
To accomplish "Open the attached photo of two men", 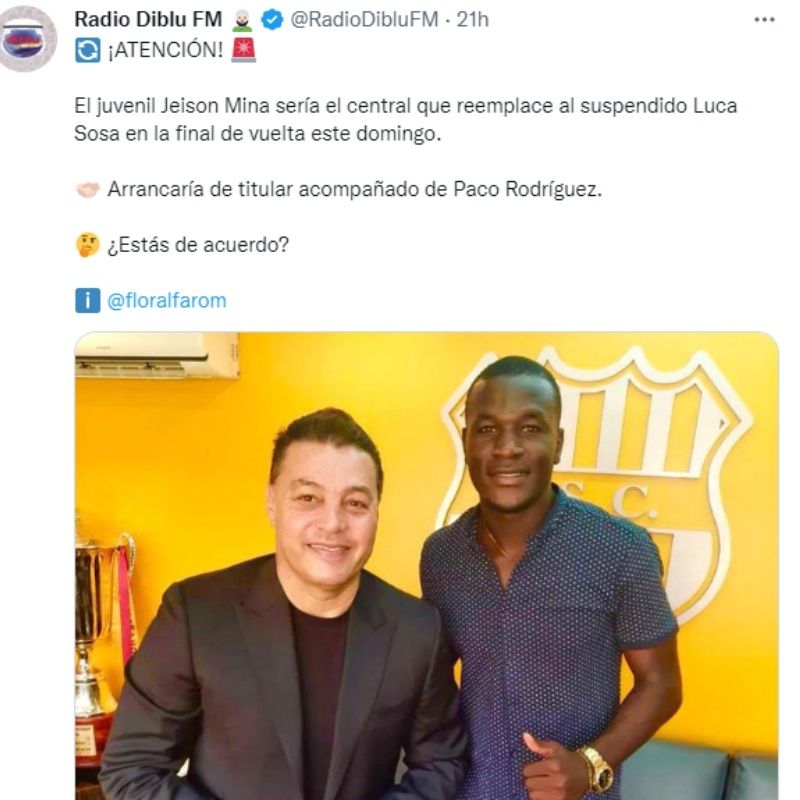I will pos(427,566).
